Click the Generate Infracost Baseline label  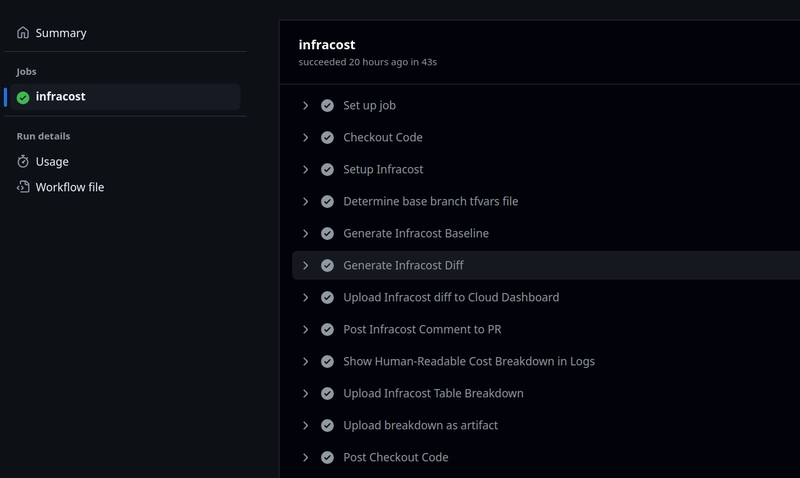[x=416, y=234]
